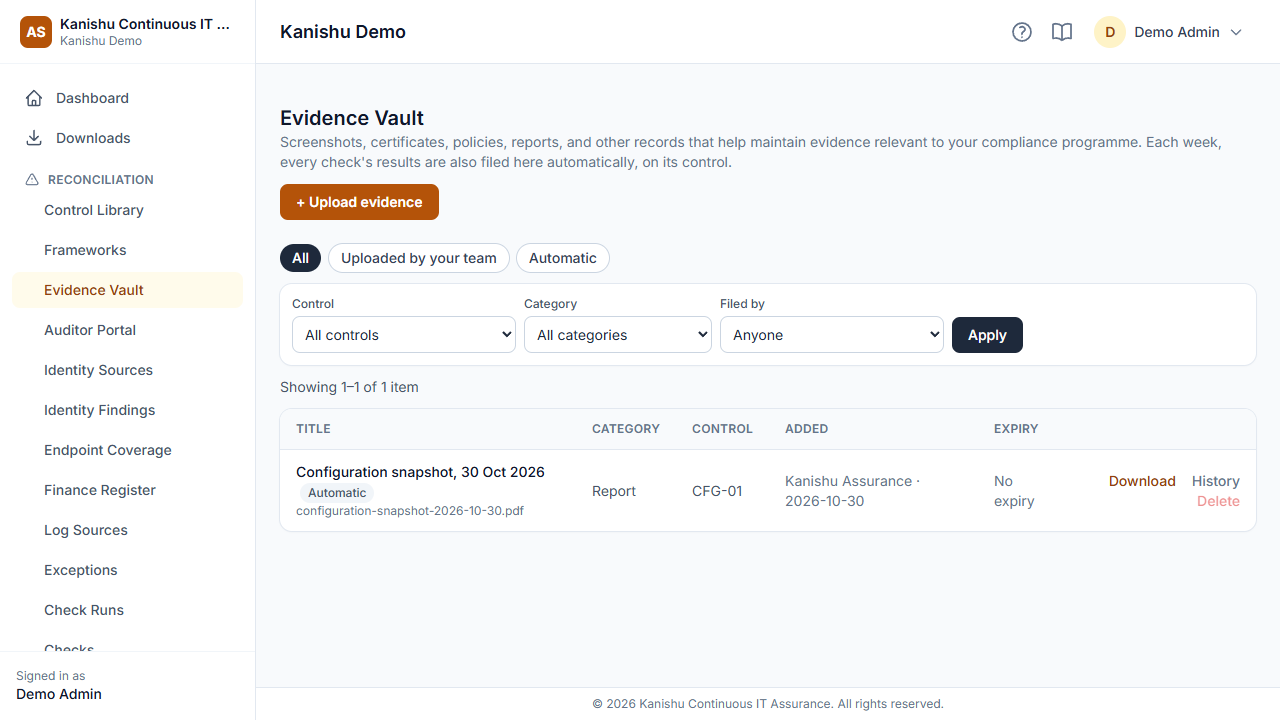Open the Filed by dropdown
Screen dimensions: 1280x720
(832, 335)
